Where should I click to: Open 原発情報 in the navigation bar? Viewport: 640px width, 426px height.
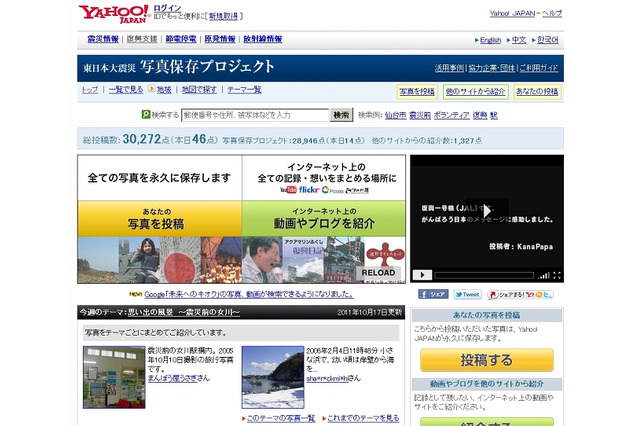[220, 39]
